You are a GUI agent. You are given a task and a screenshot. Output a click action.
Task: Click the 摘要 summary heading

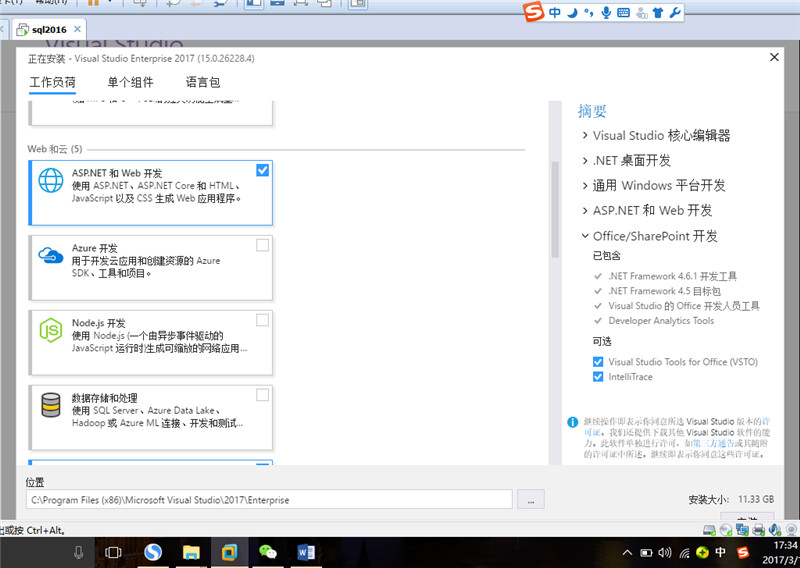point(592,111)
